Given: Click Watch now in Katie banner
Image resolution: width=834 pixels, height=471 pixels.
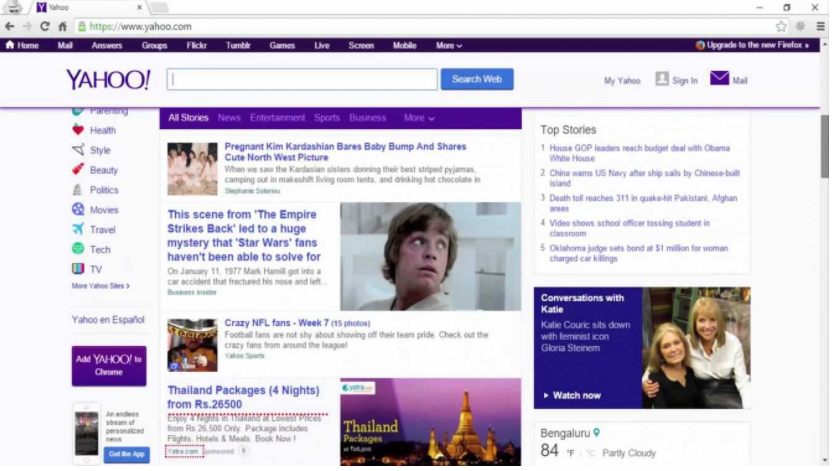Looking at the screenshot, I should coord(572,396).
